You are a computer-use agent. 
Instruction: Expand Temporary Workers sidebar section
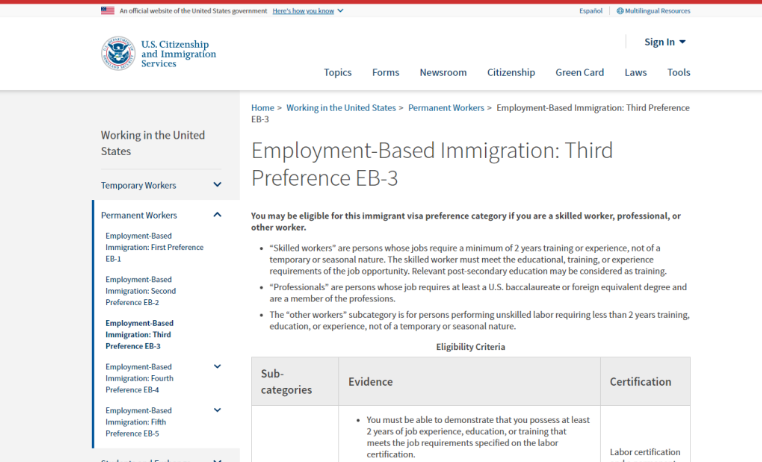[217, 185]
